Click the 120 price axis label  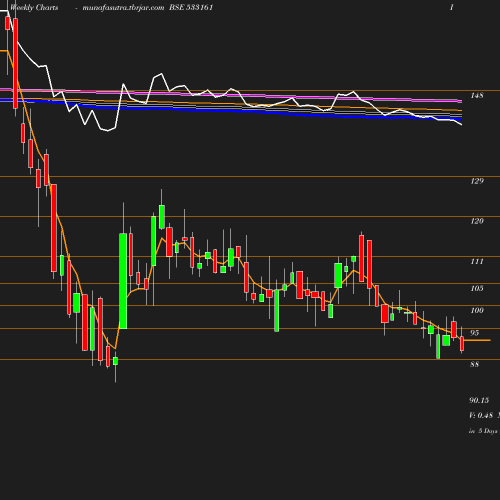pyautogui.click(x=477, y=221)
